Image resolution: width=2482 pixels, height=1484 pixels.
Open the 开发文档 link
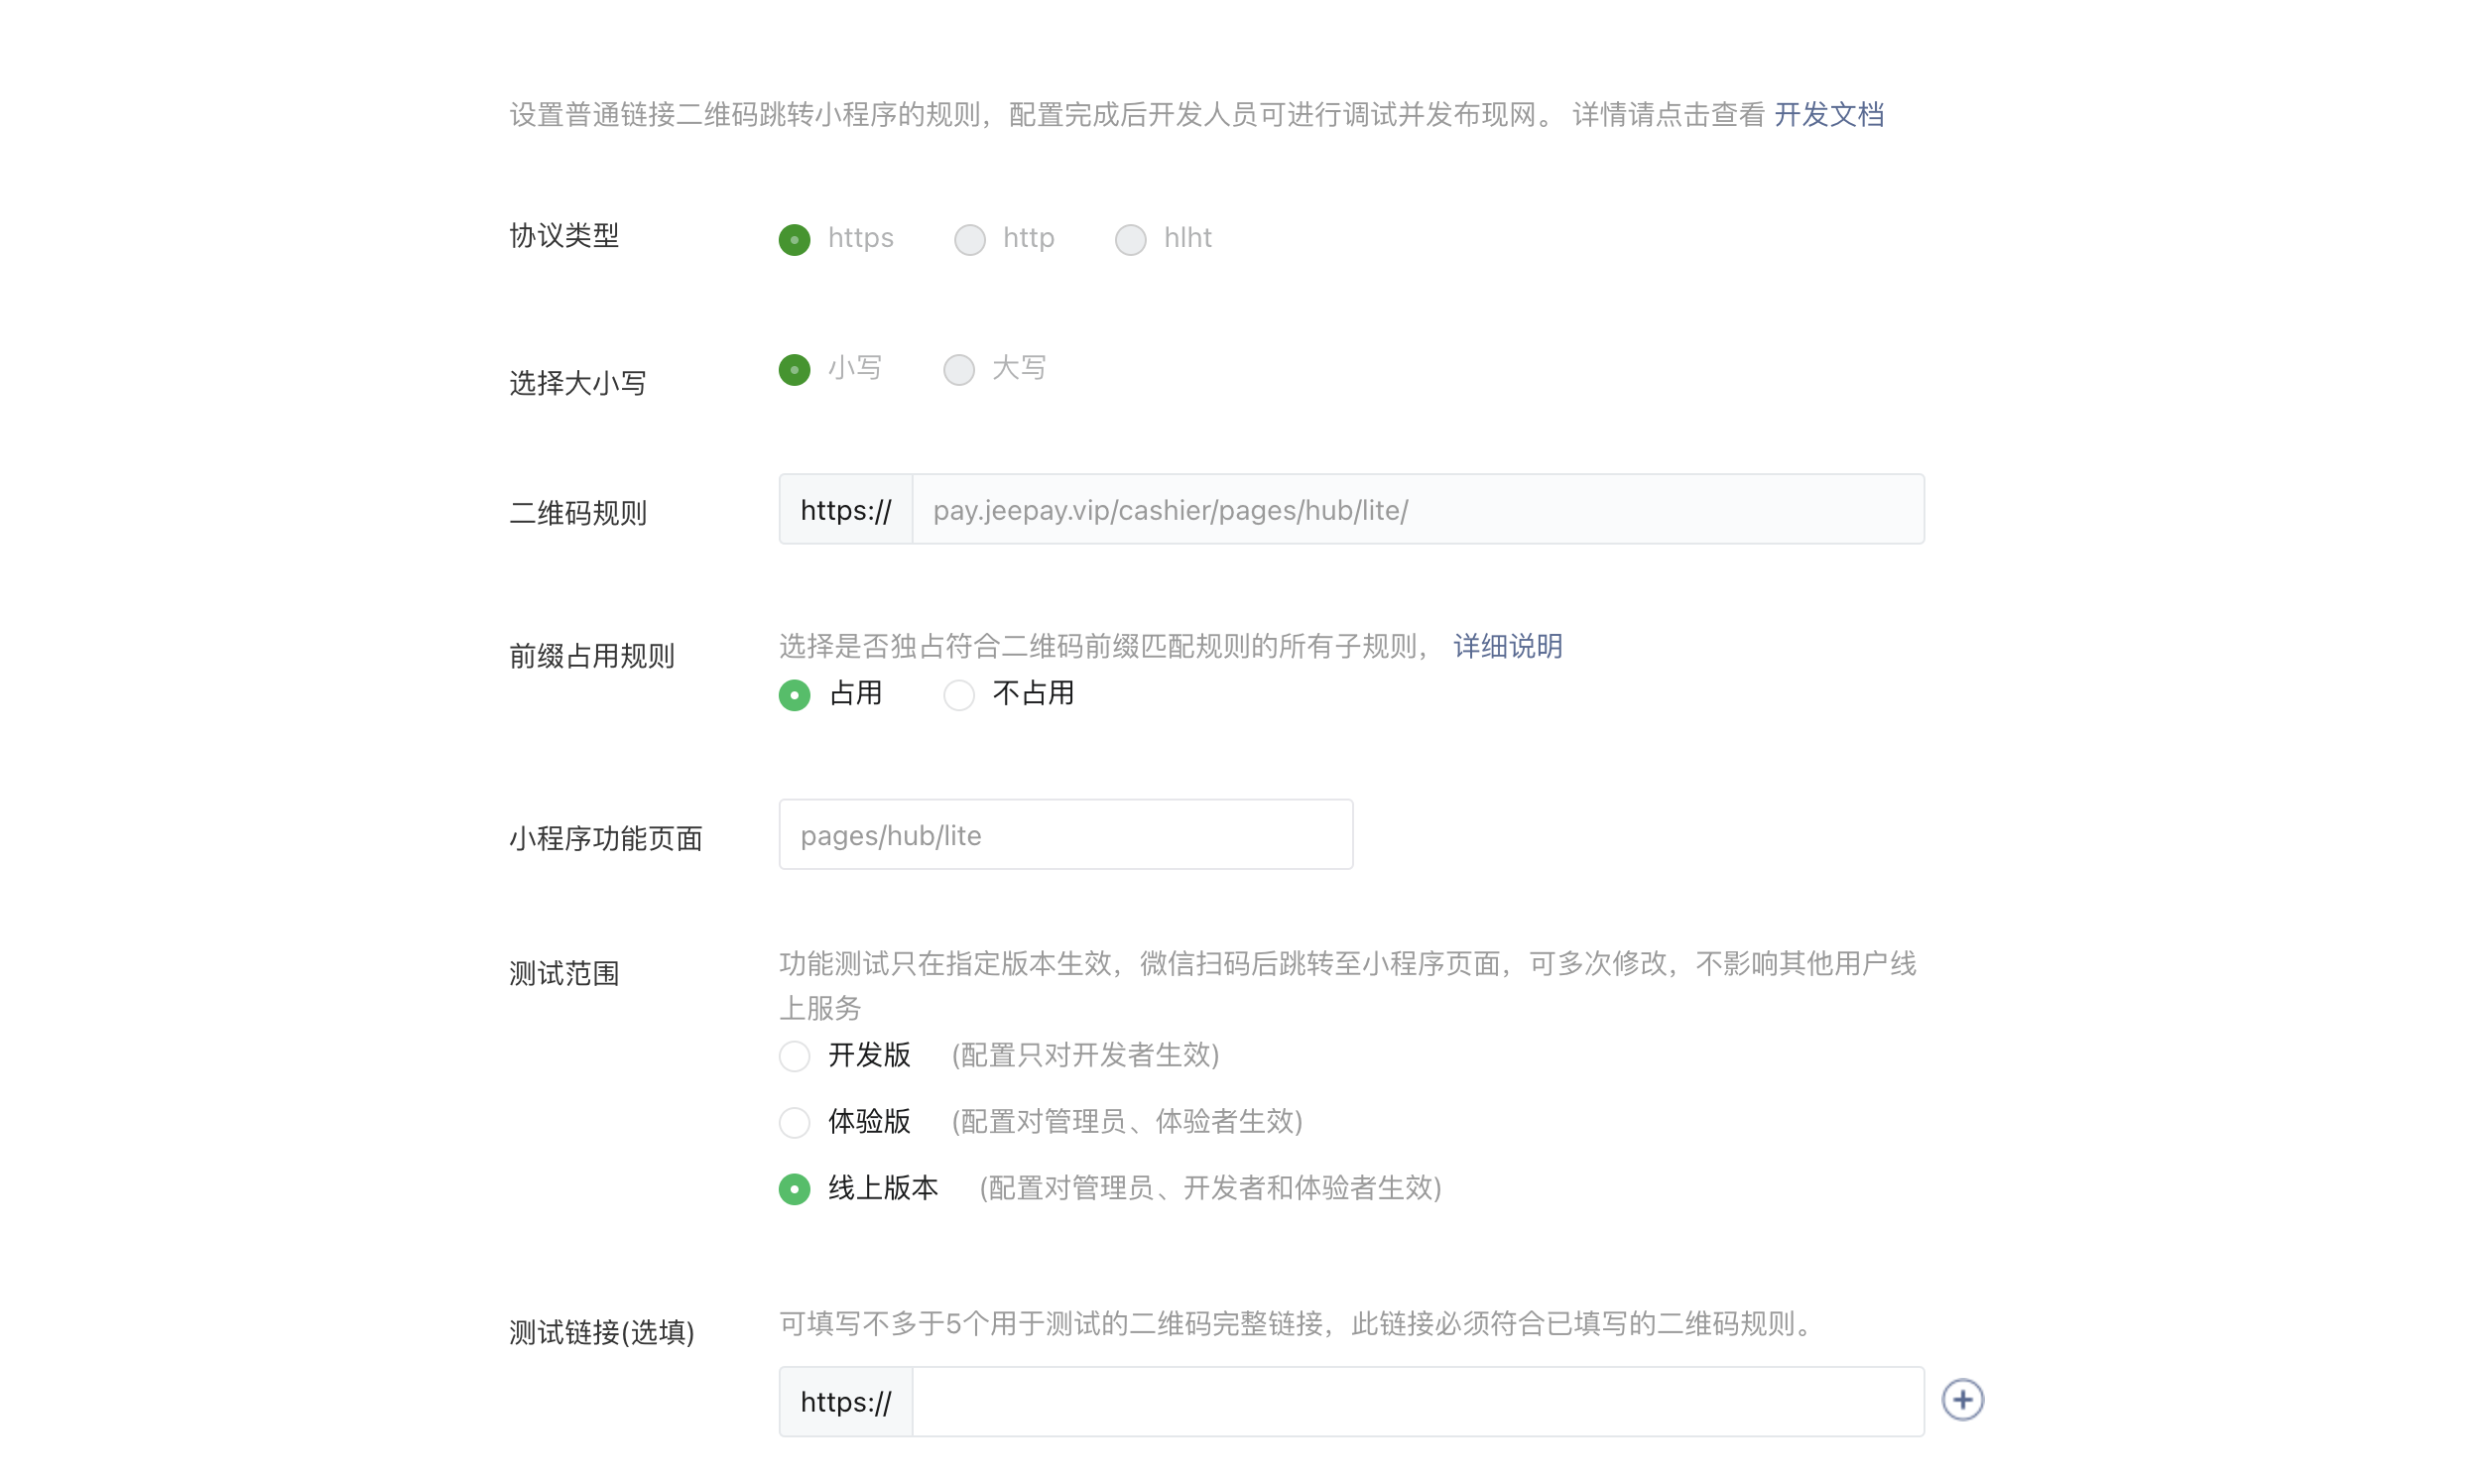click(1828, 115)
